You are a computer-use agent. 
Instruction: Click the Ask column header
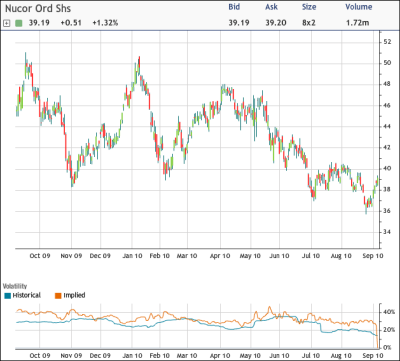(x=271, y=7)
